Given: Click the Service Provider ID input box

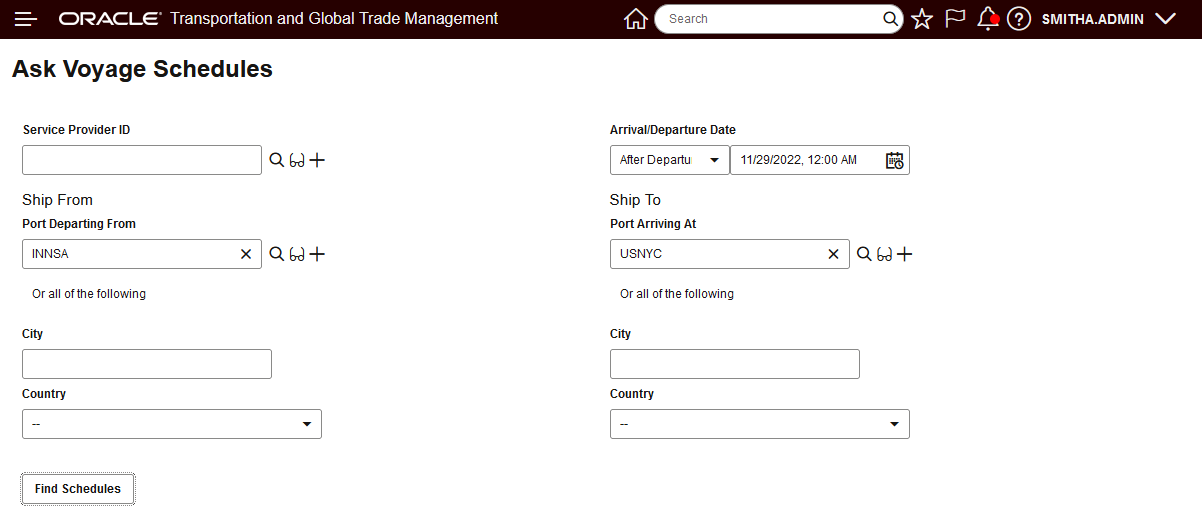Looking at the screenshot, I should [142, 160].
